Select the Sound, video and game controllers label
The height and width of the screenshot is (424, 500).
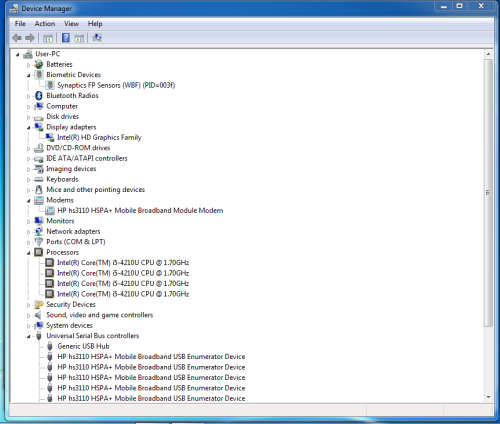coord(100,315)
